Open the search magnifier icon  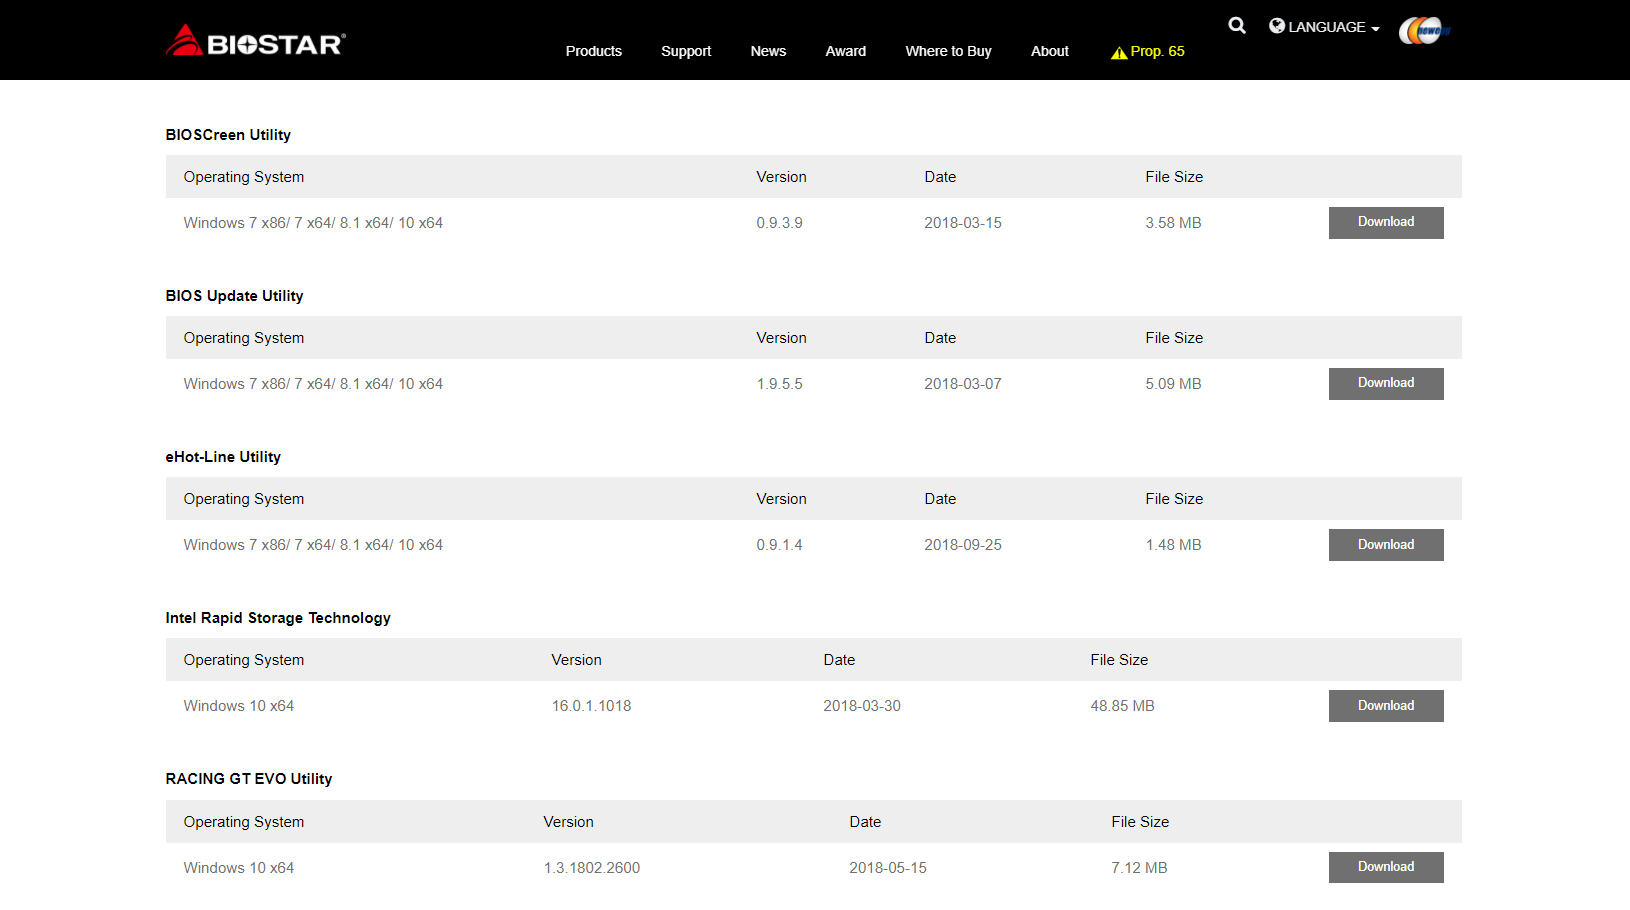[1237, 26]
